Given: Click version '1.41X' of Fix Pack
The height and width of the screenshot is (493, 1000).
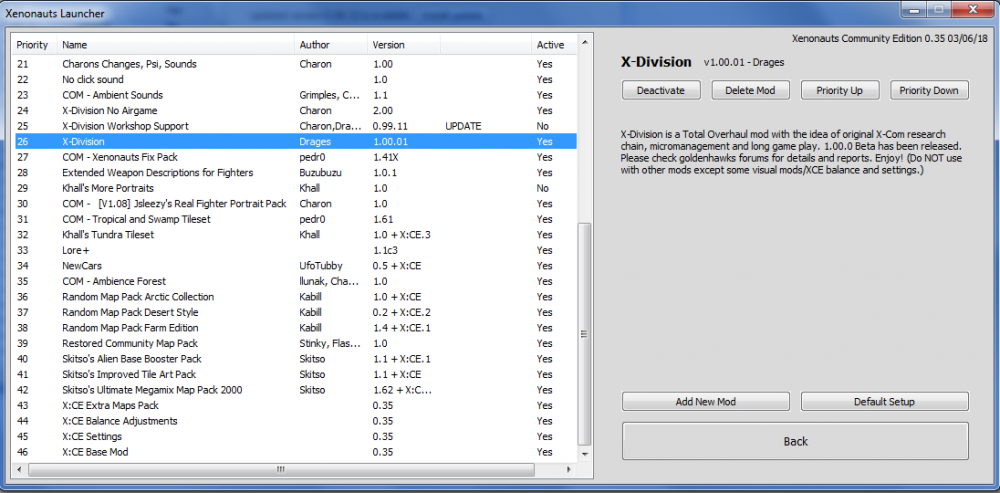Looking at the screenshot, I should 385,157.
